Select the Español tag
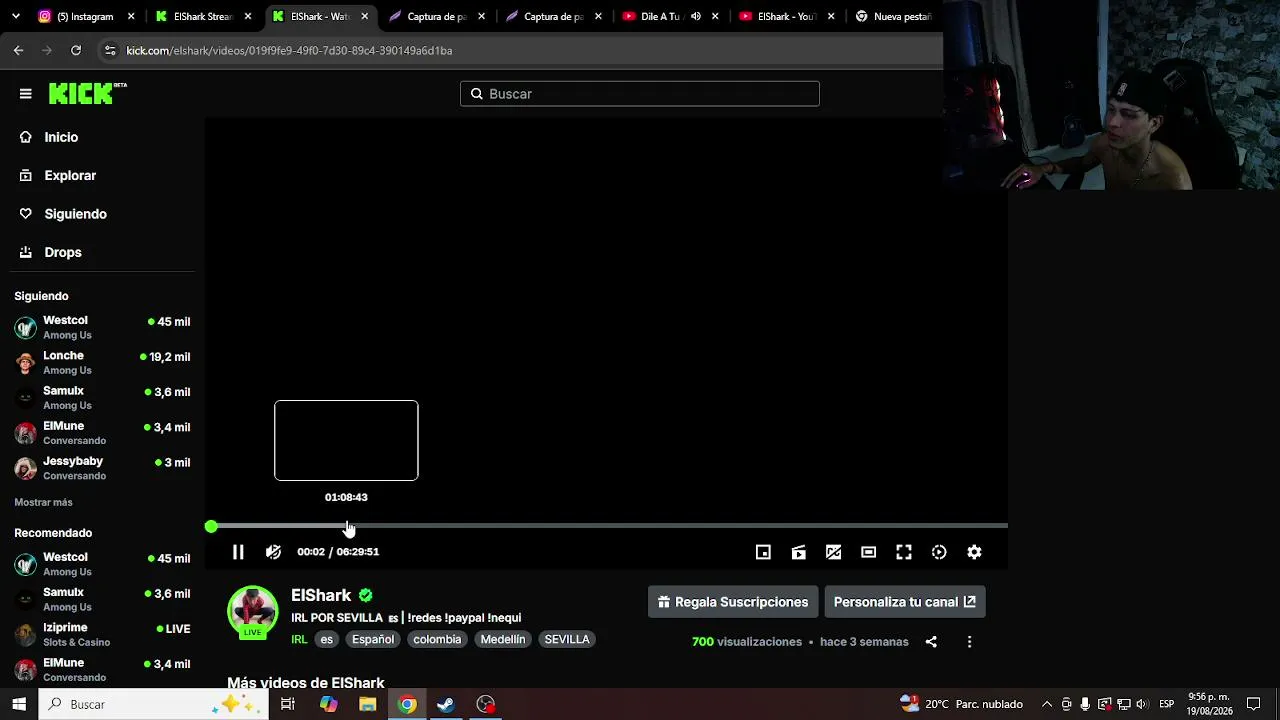1280x720 pixels. point(373,639)
